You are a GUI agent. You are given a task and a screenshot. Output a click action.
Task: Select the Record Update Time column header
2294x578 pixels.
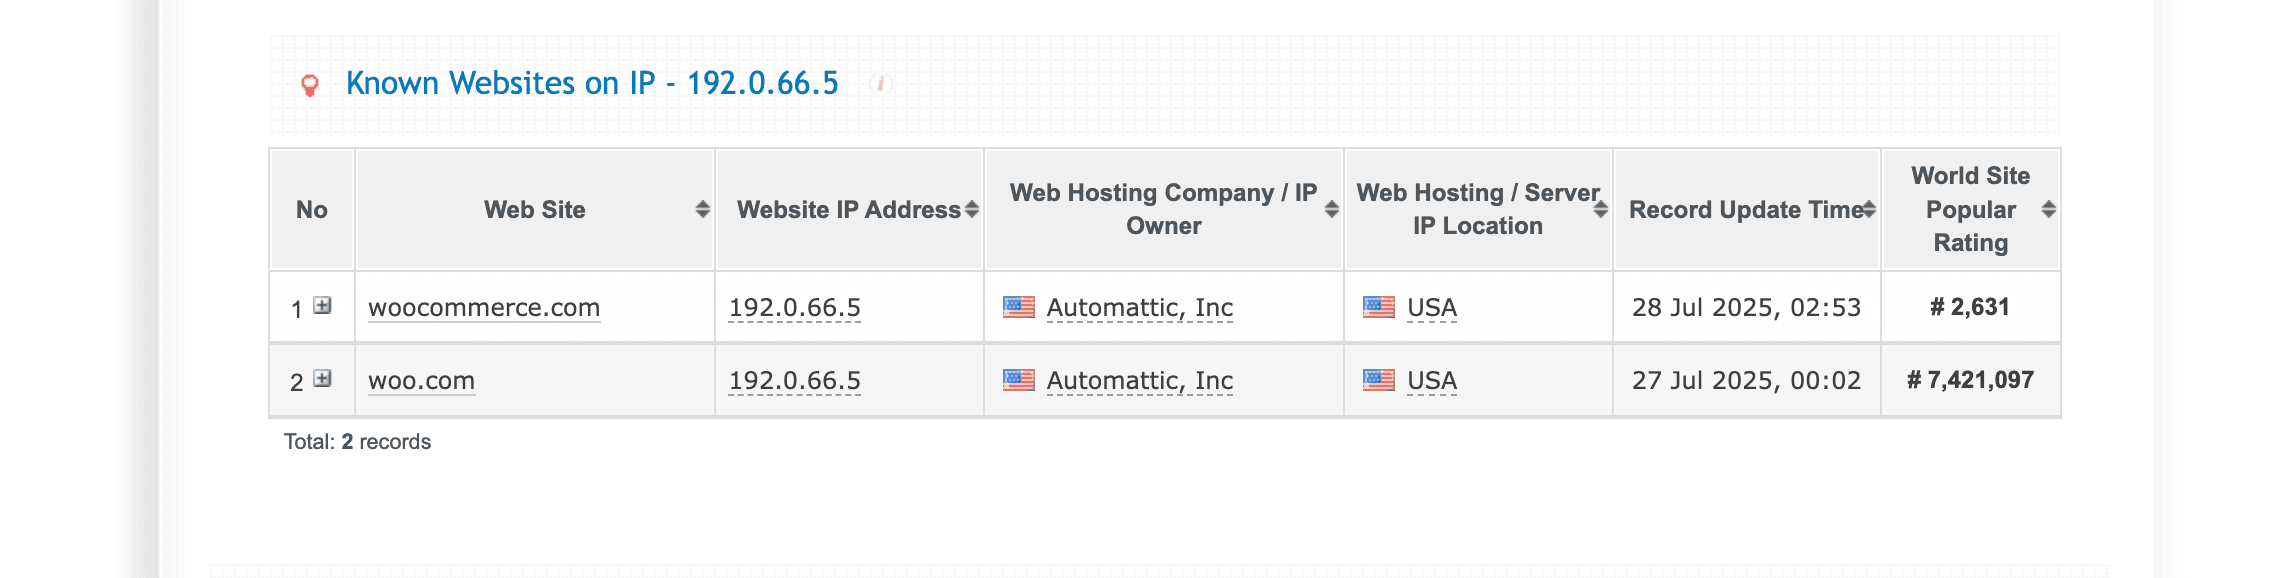tap(1744, 210)
